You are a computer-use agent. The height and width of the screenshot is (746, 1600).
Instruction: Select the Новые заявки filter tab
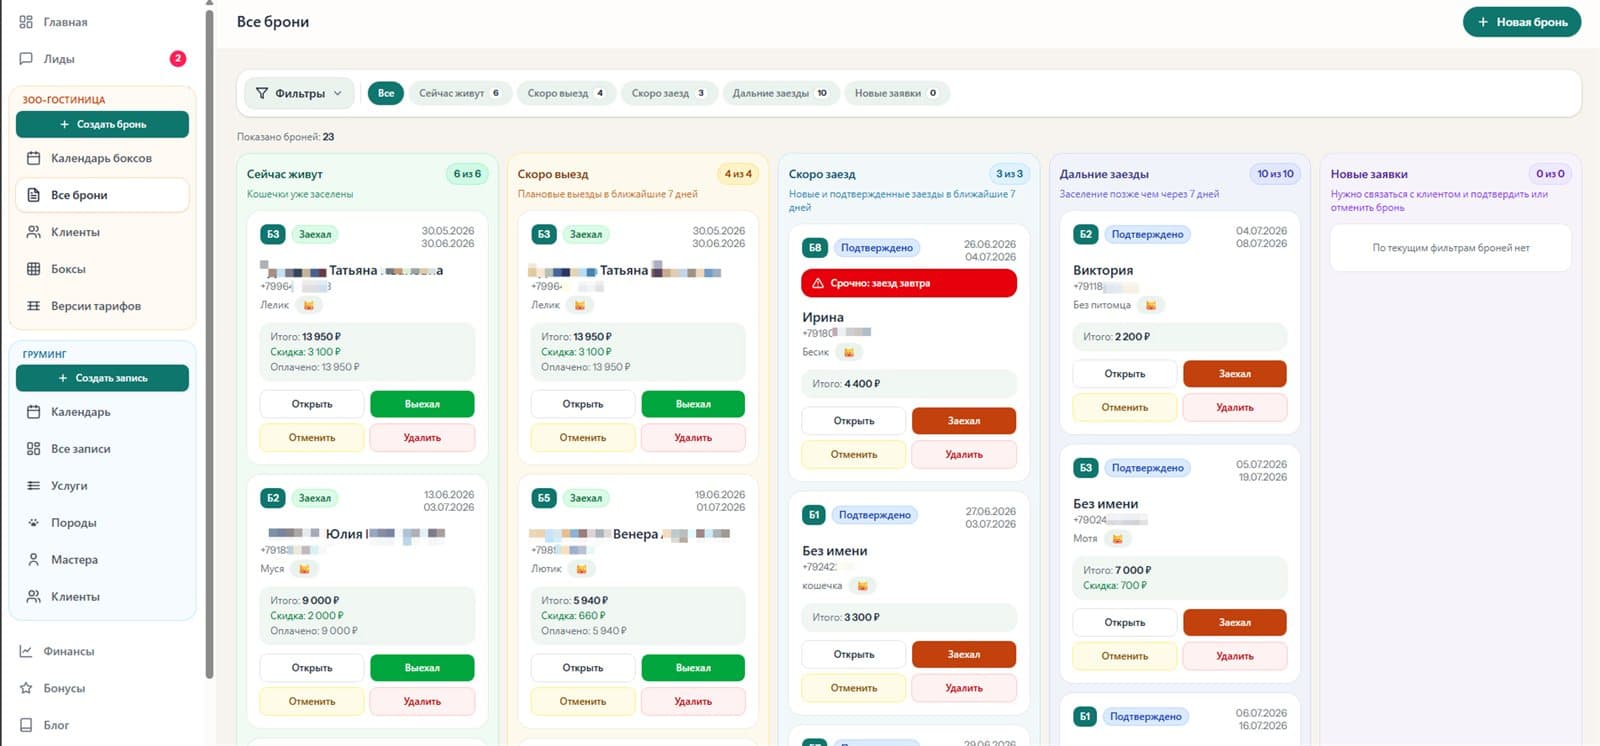coord(896,93)
